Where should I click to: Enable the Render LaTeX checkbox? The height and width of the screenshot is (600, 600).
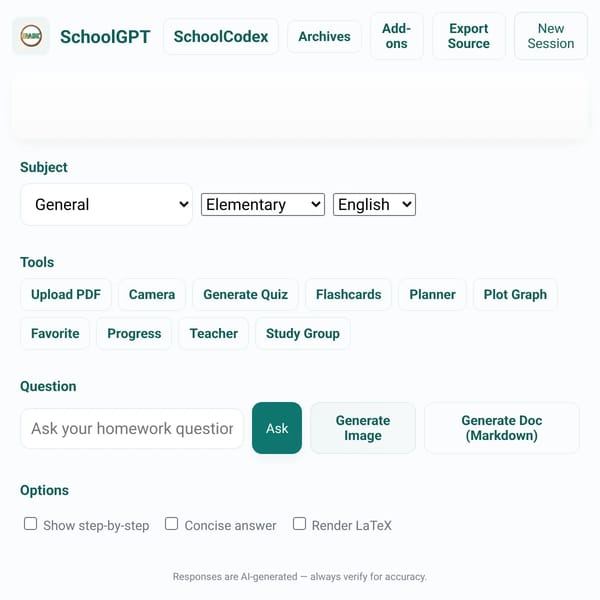tap(299, 523)
